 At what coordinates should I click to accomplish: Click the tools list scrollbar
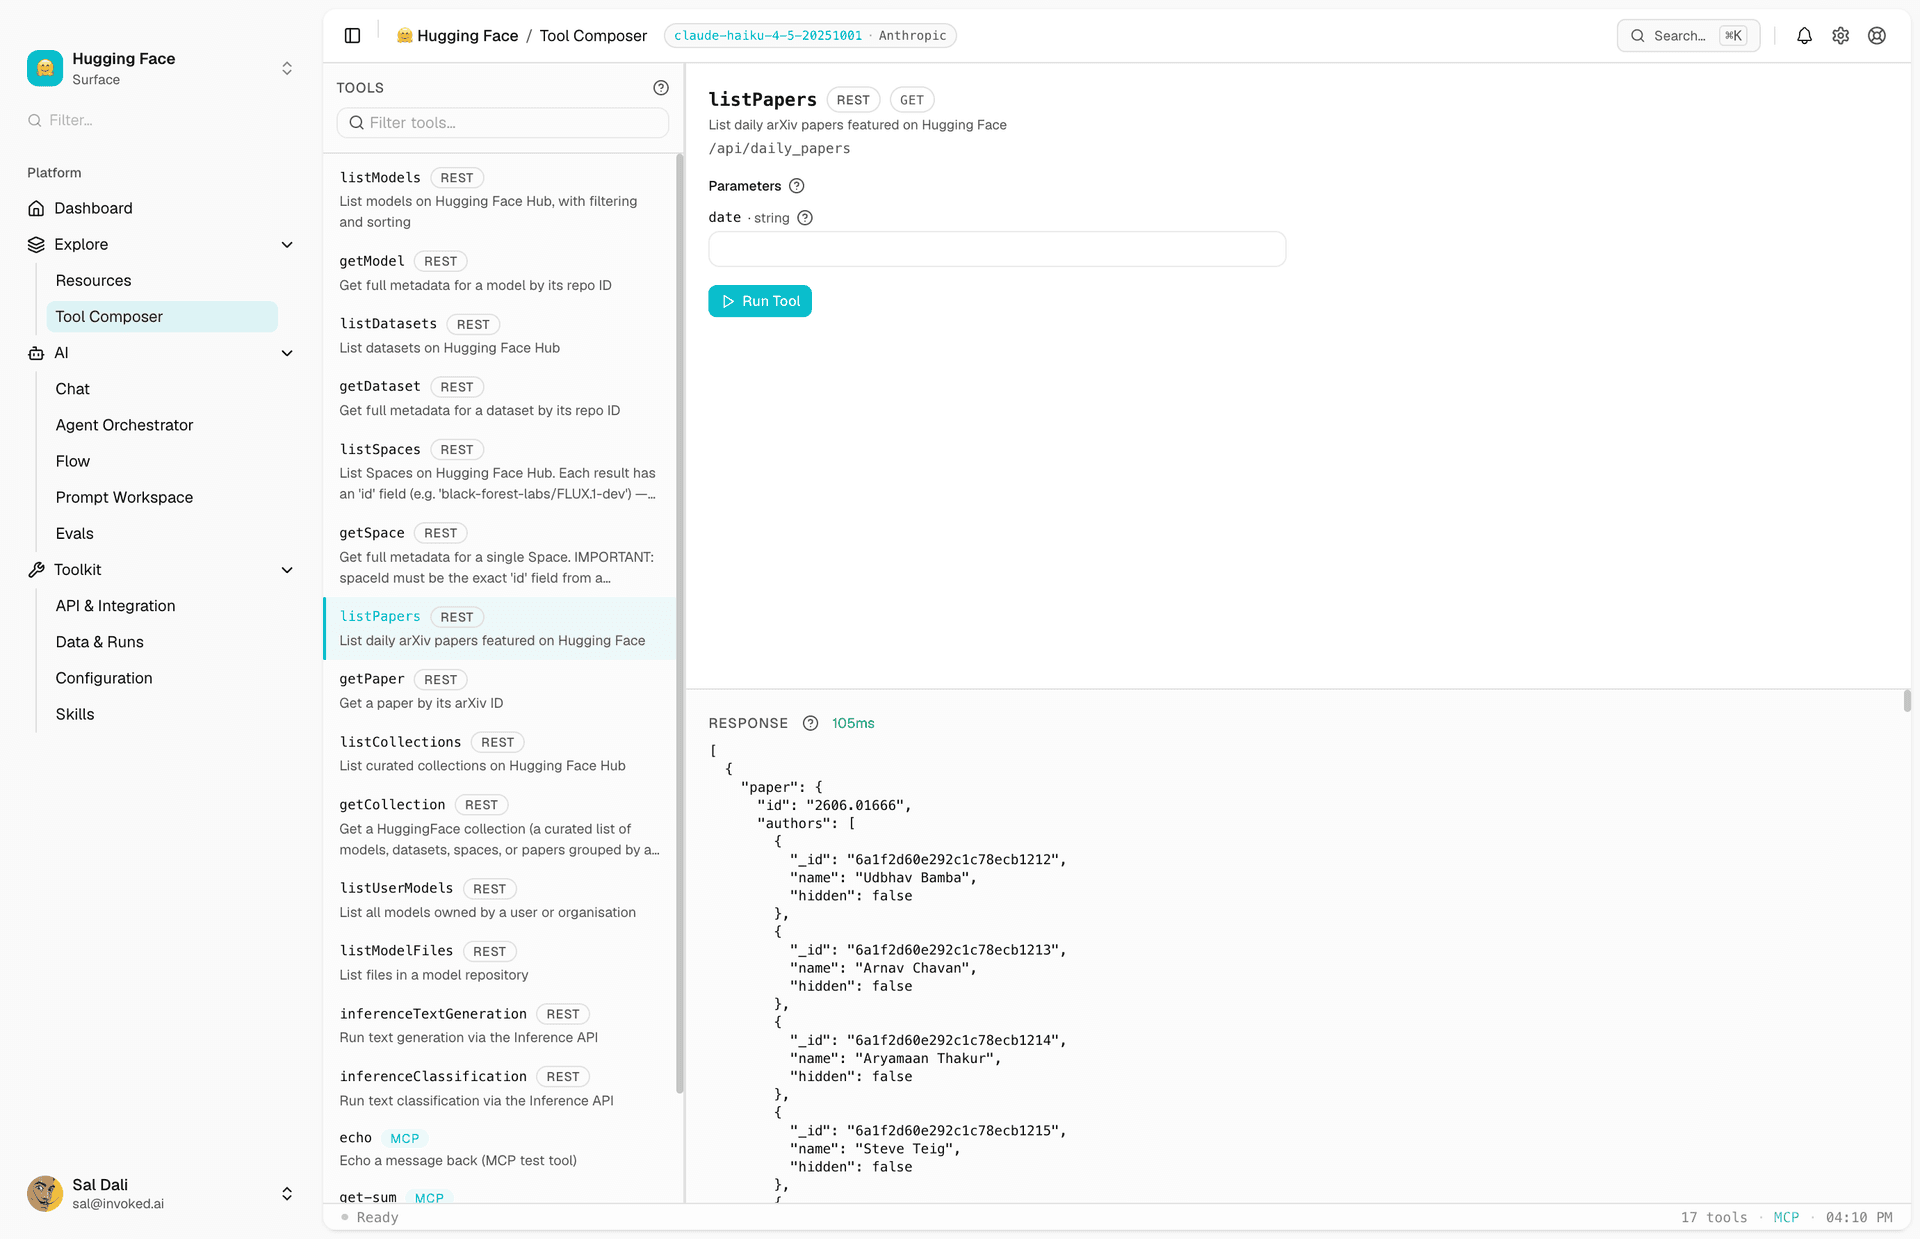click(680, 623)
